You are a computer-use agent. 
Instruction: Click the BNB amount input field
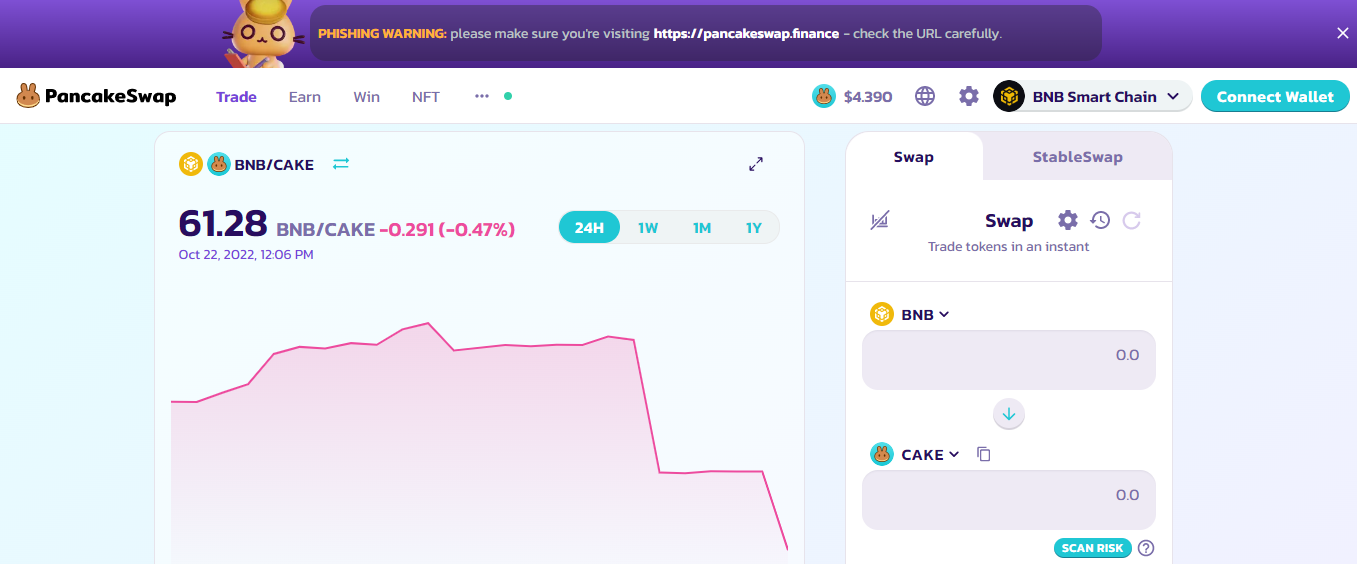tap(1009, 359)
